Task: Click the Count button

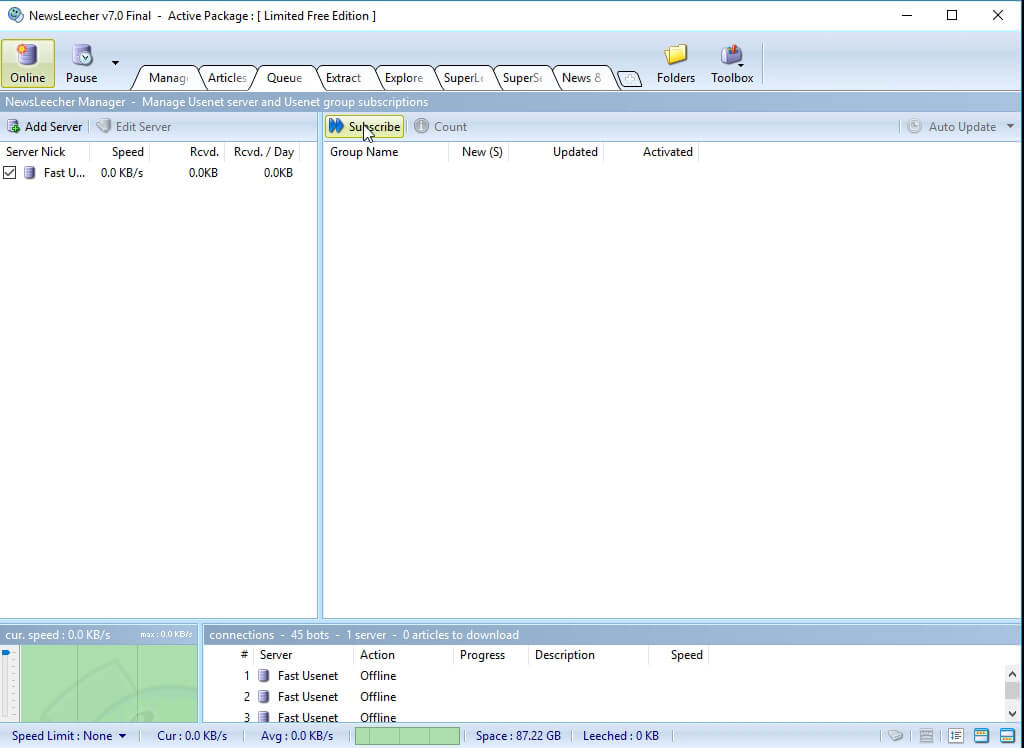Action: [440, 127]
